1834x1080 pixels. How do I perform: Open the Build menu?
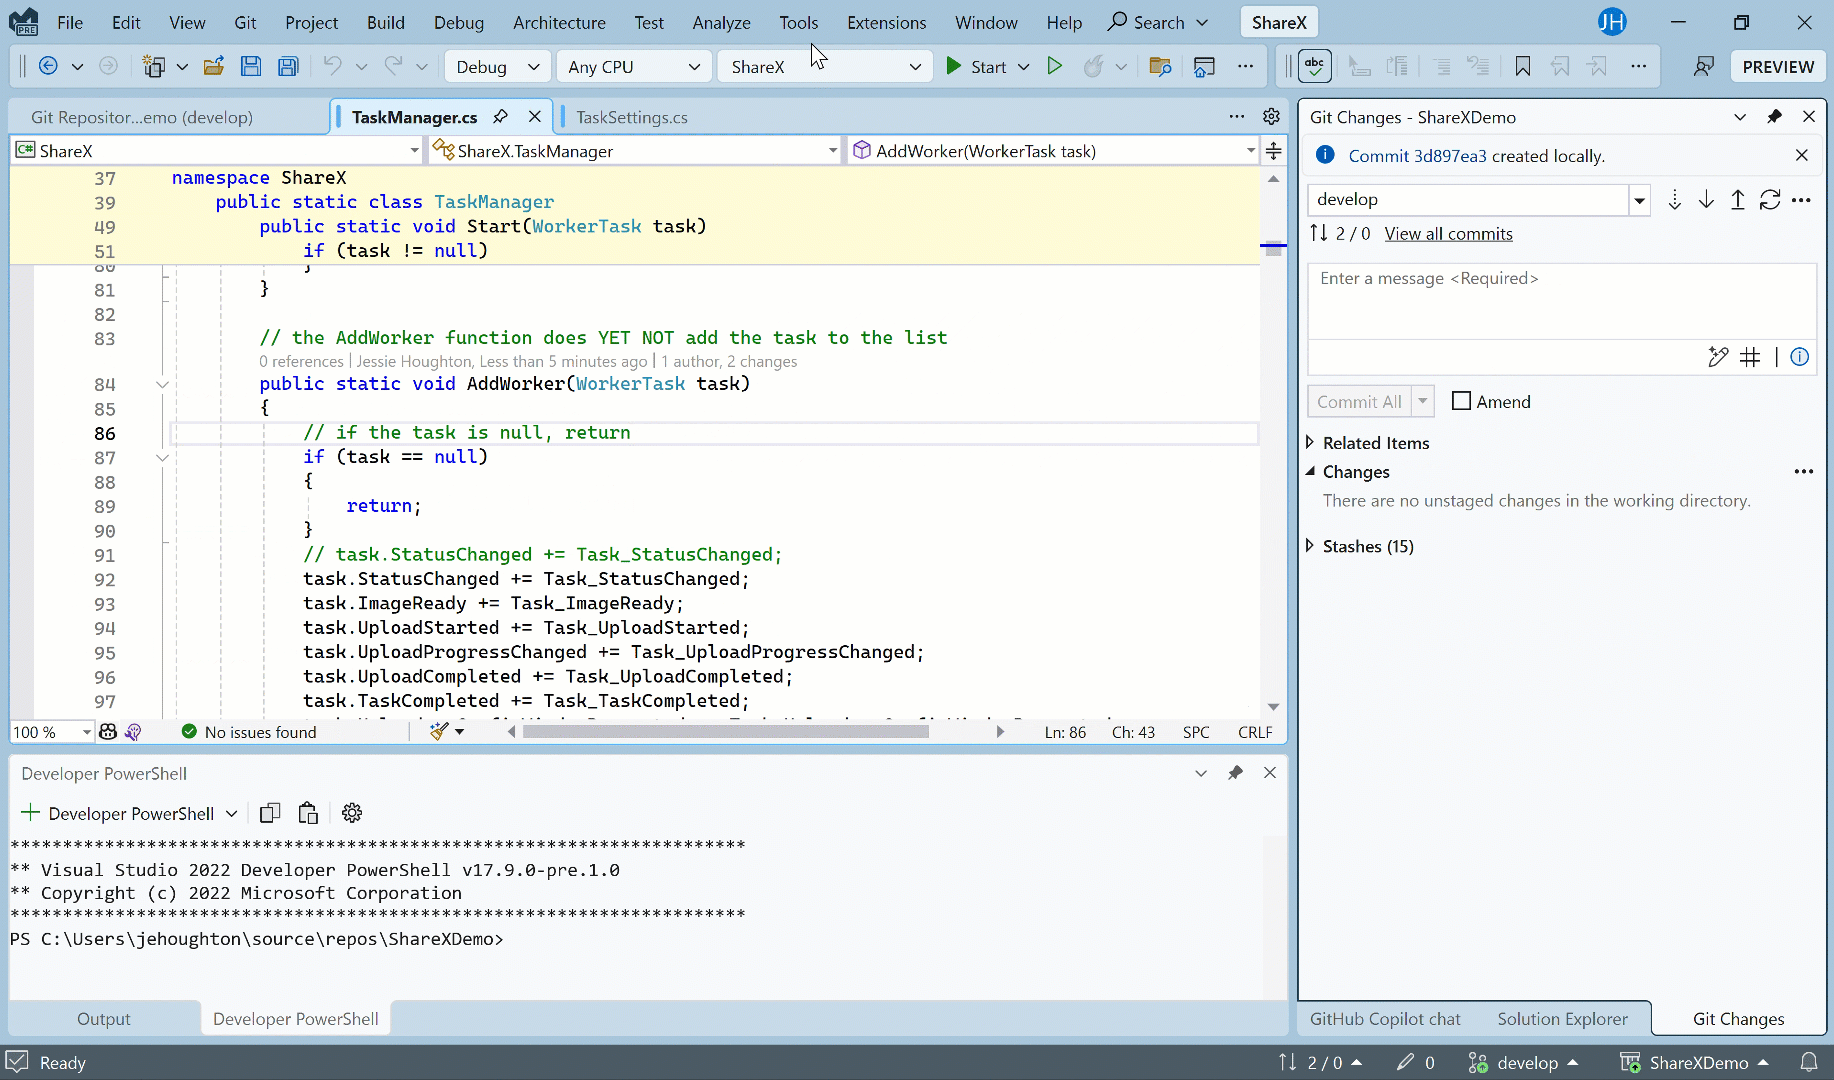[x=385, y=22]
